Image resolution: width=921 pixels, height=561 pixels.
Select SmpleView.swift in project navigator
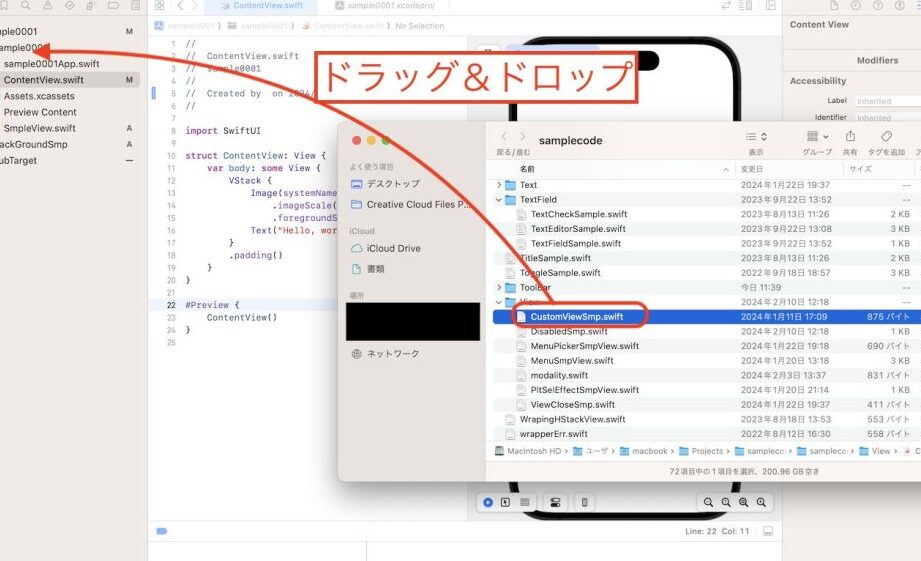[x=39, y=128]
